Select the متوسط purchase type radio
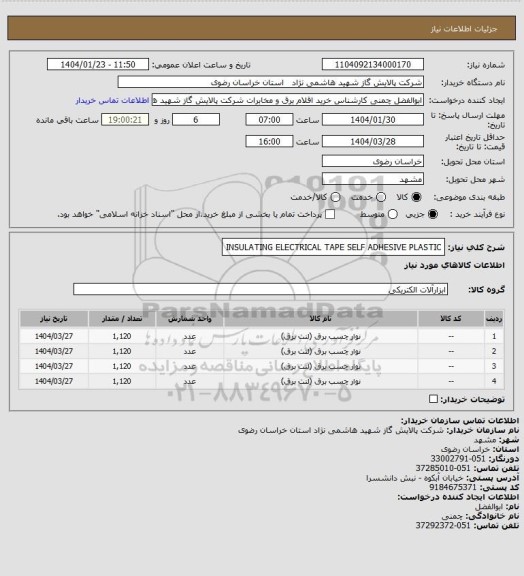This screenshot has height=576, width=524. coord(393,214)
